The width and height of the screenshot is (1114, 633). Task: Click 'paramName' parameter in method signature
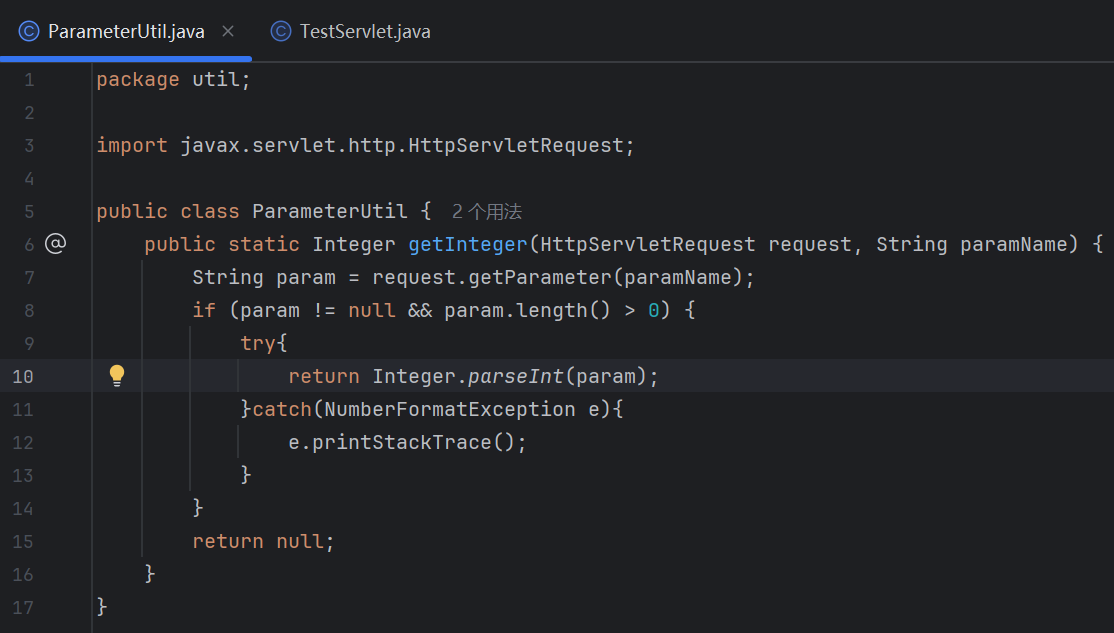point(1014,244)
